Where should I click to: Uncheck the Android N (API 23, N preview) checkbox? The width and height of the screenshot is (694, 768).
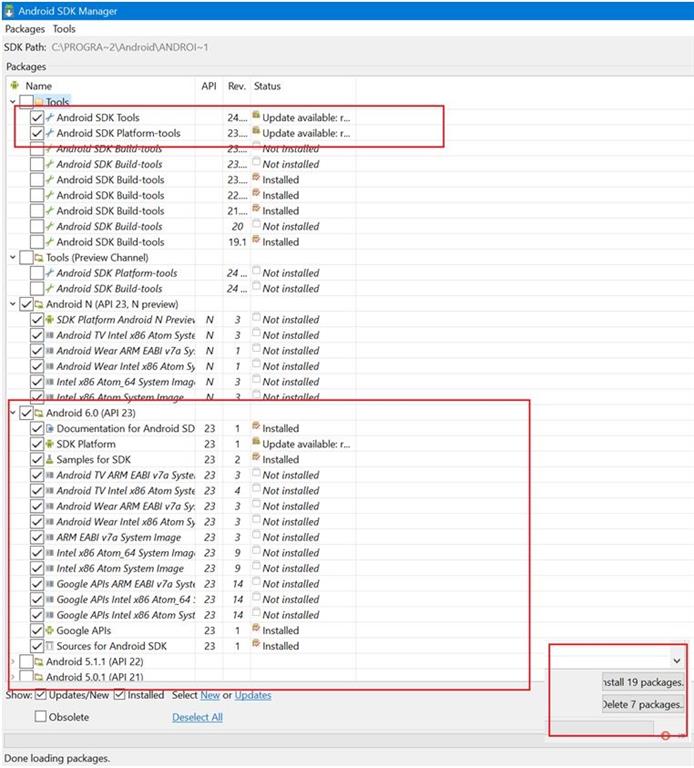click(x=26, y=304)
